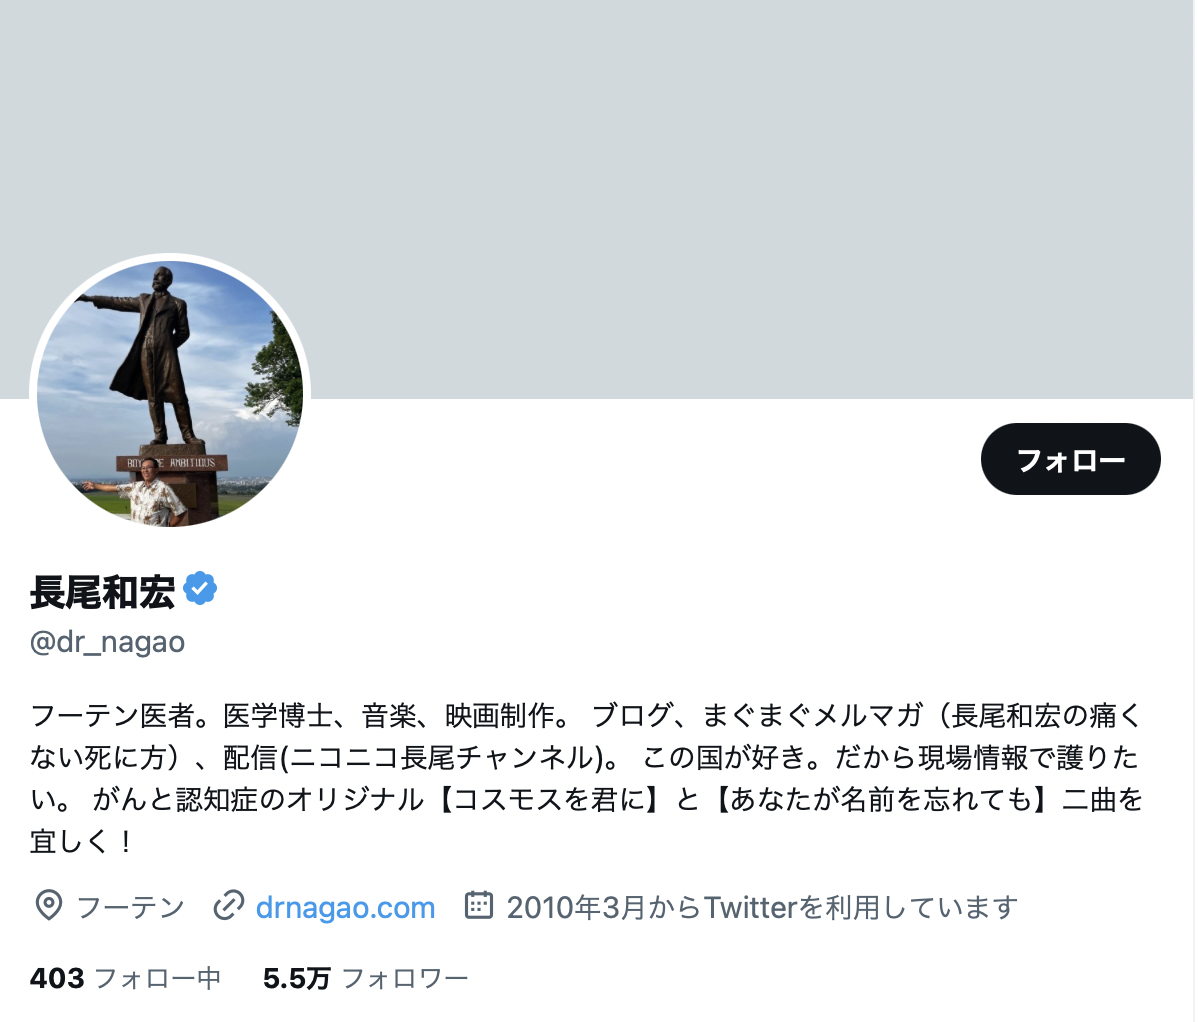Click the 403 following count number
The image size is (1198, 1022).
coord(57,978)
